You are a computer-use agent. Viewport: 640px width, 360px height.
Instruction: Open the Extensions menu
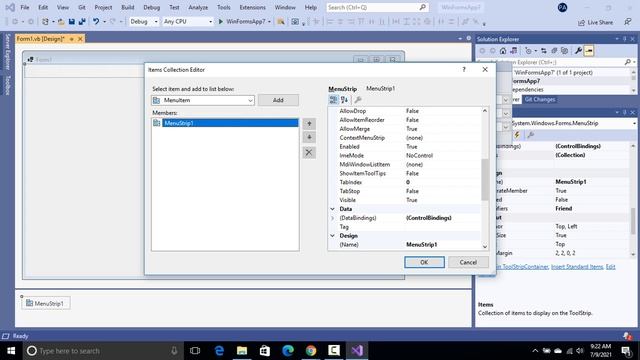(x=252, y=7)
